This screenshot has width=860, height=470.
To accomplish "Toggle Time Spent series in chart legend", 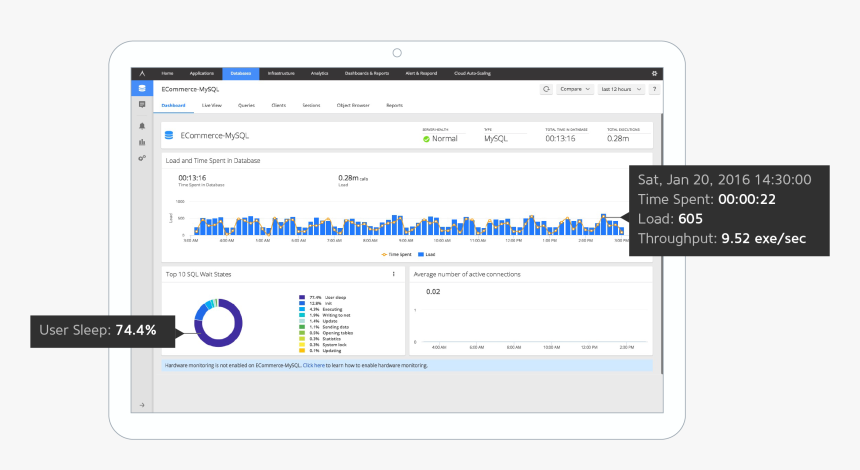I will 397,254.
